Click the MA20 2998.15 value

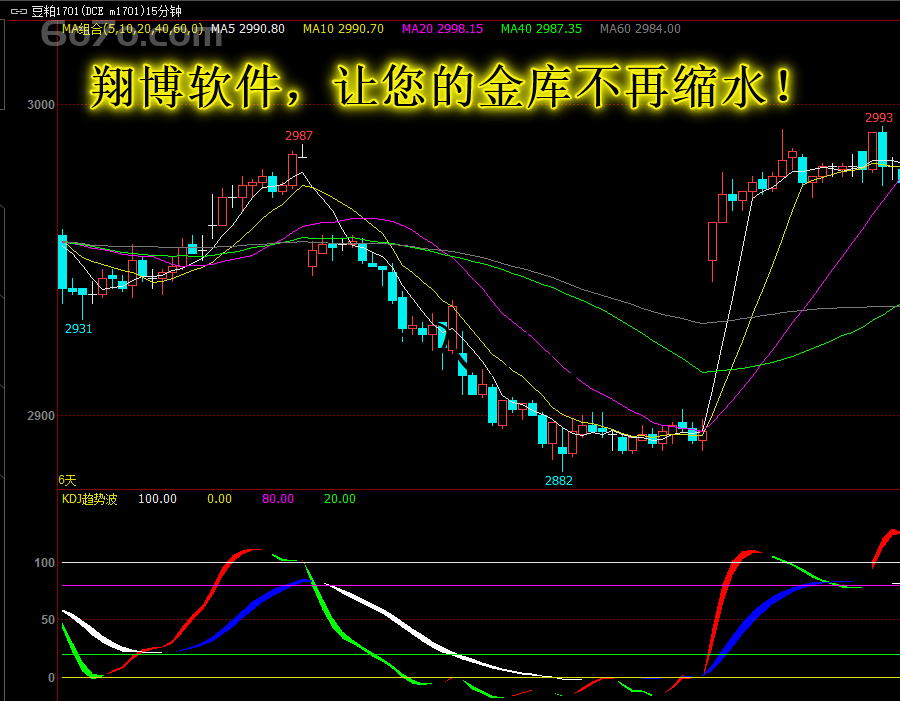443,29
